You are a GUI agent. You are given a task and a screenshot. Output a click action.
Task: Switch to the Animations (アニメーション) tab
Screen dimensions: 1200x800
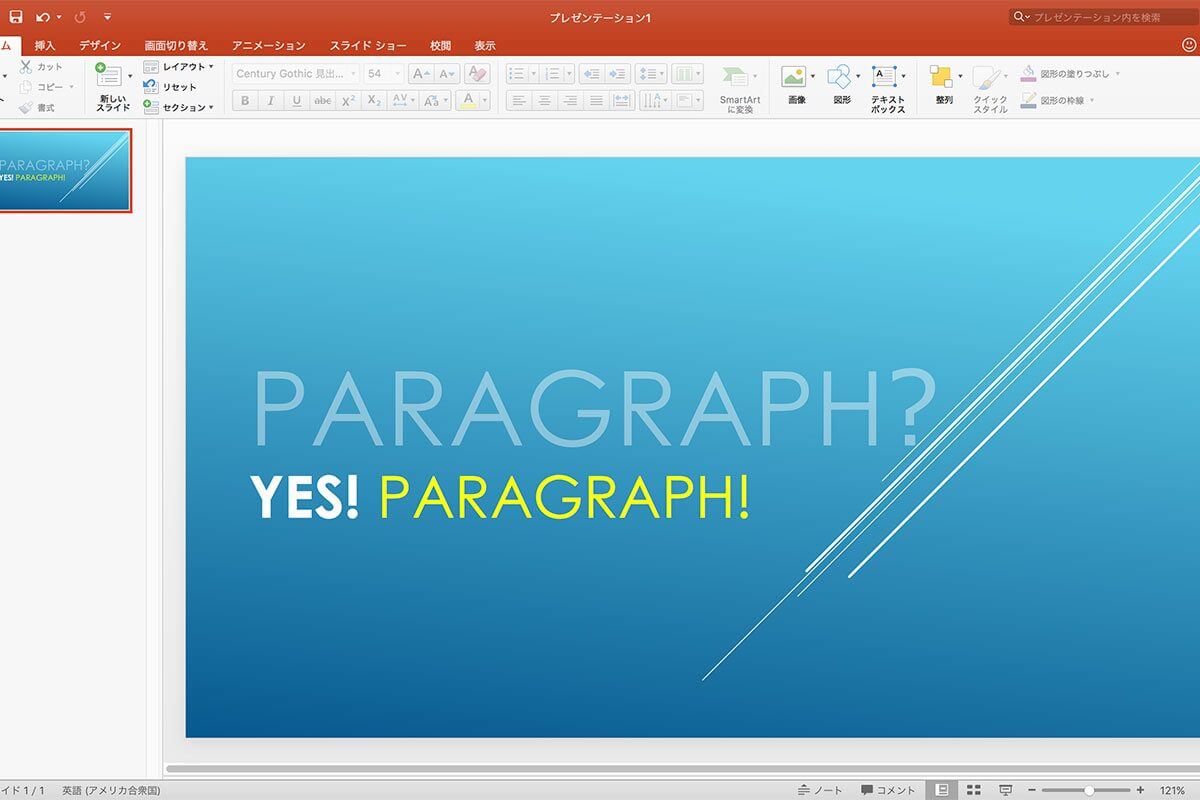click(x=268, y=46)
